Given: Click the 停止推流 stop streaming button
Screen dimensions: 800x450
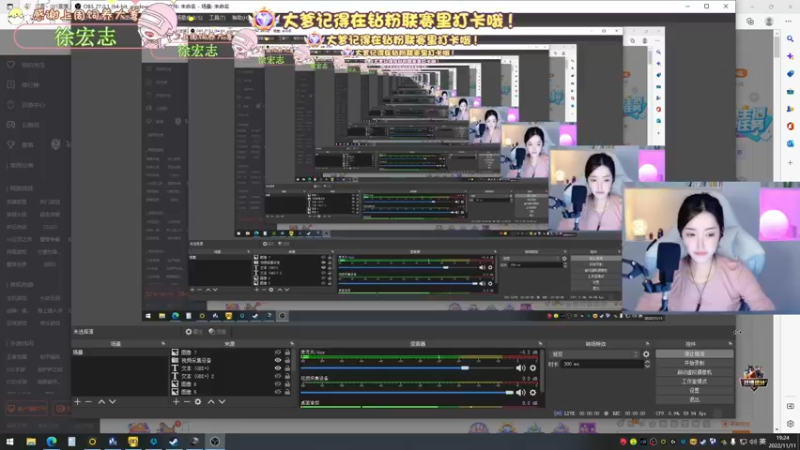Looking at the screenshot, I should click(x=694, y=354).
